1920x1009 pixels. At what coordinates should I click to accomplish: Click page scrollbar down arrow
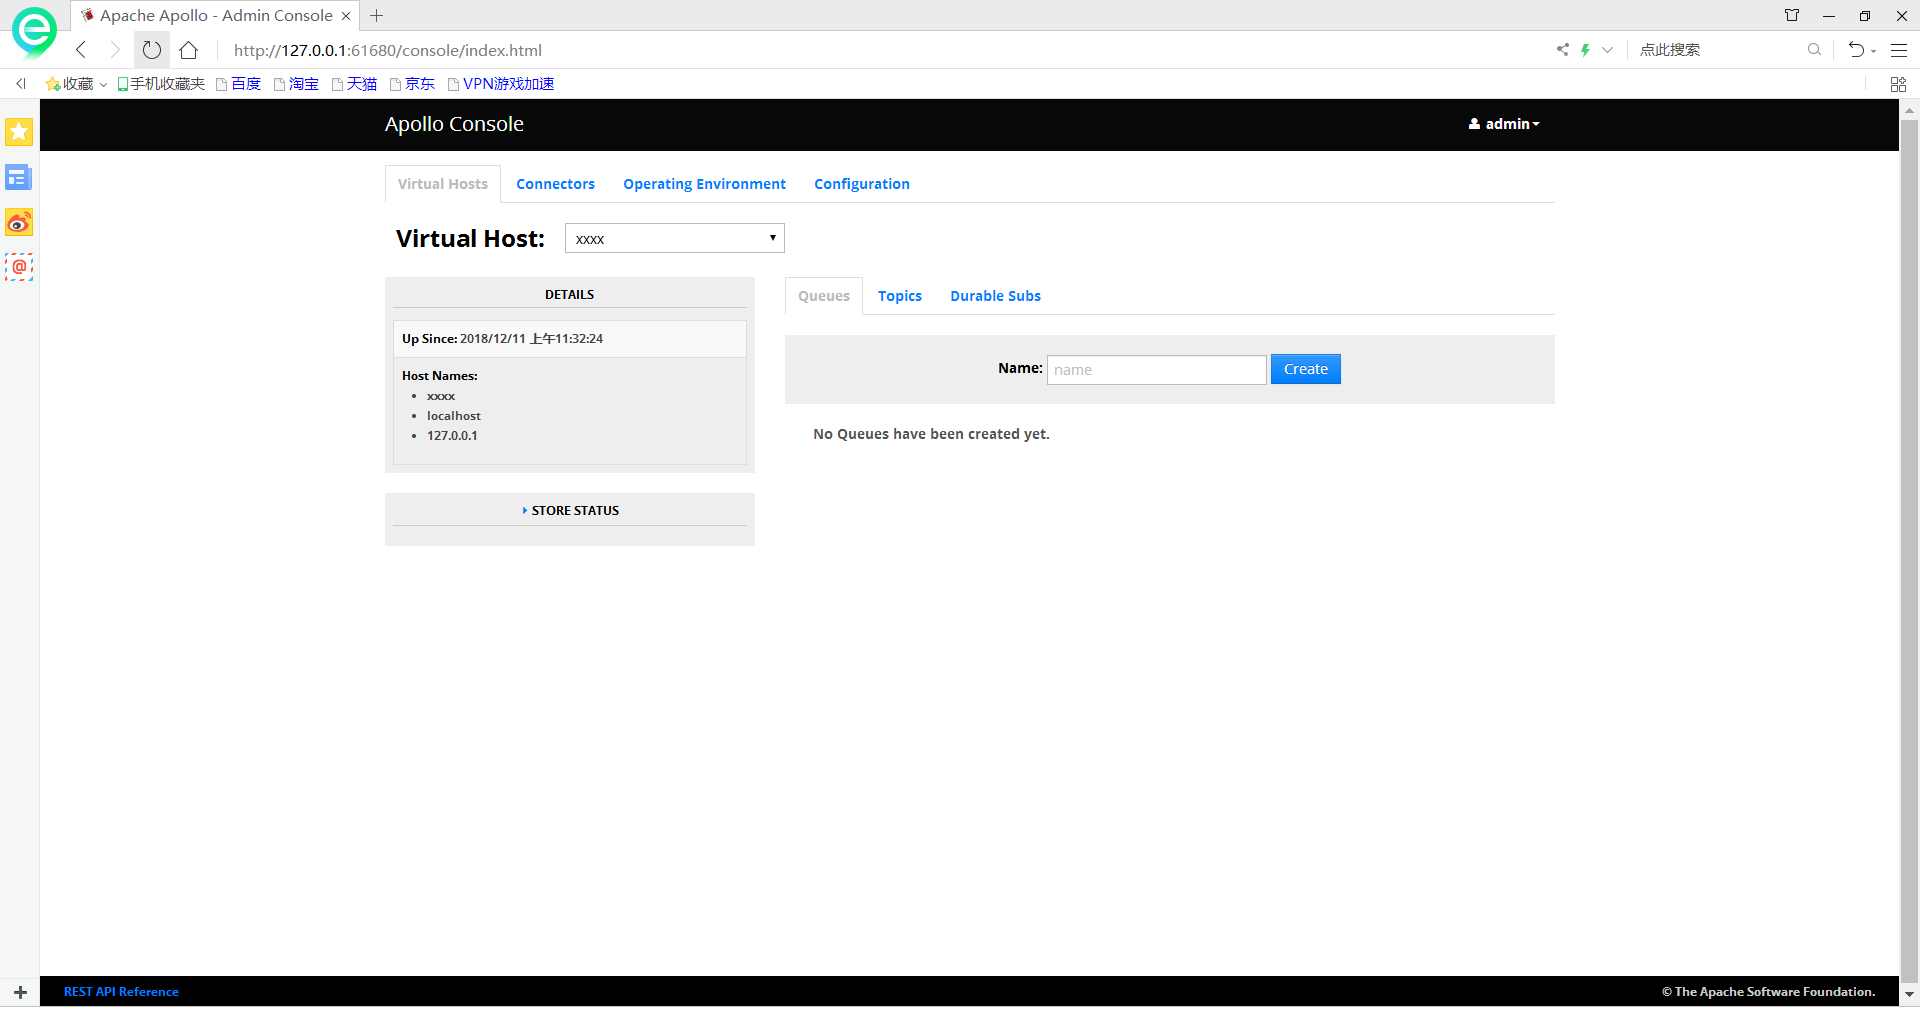click(x=1909, y=994)
